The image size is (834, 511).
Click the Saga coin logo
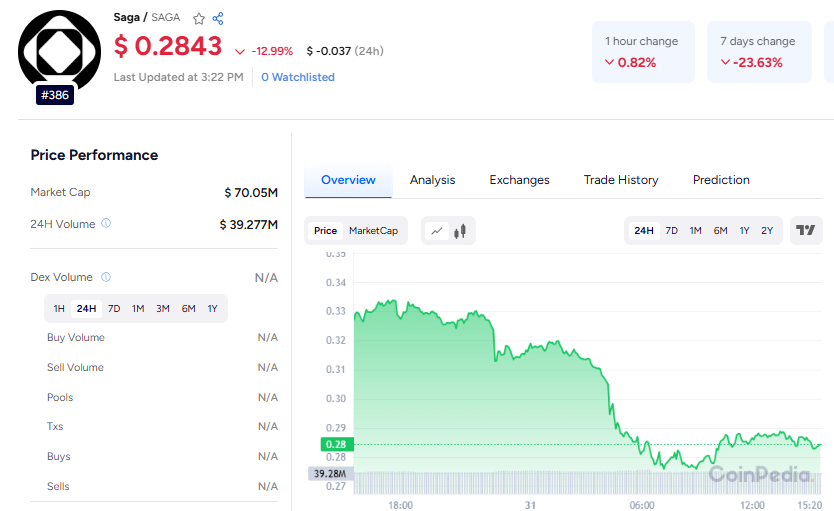tap(59, 50)
